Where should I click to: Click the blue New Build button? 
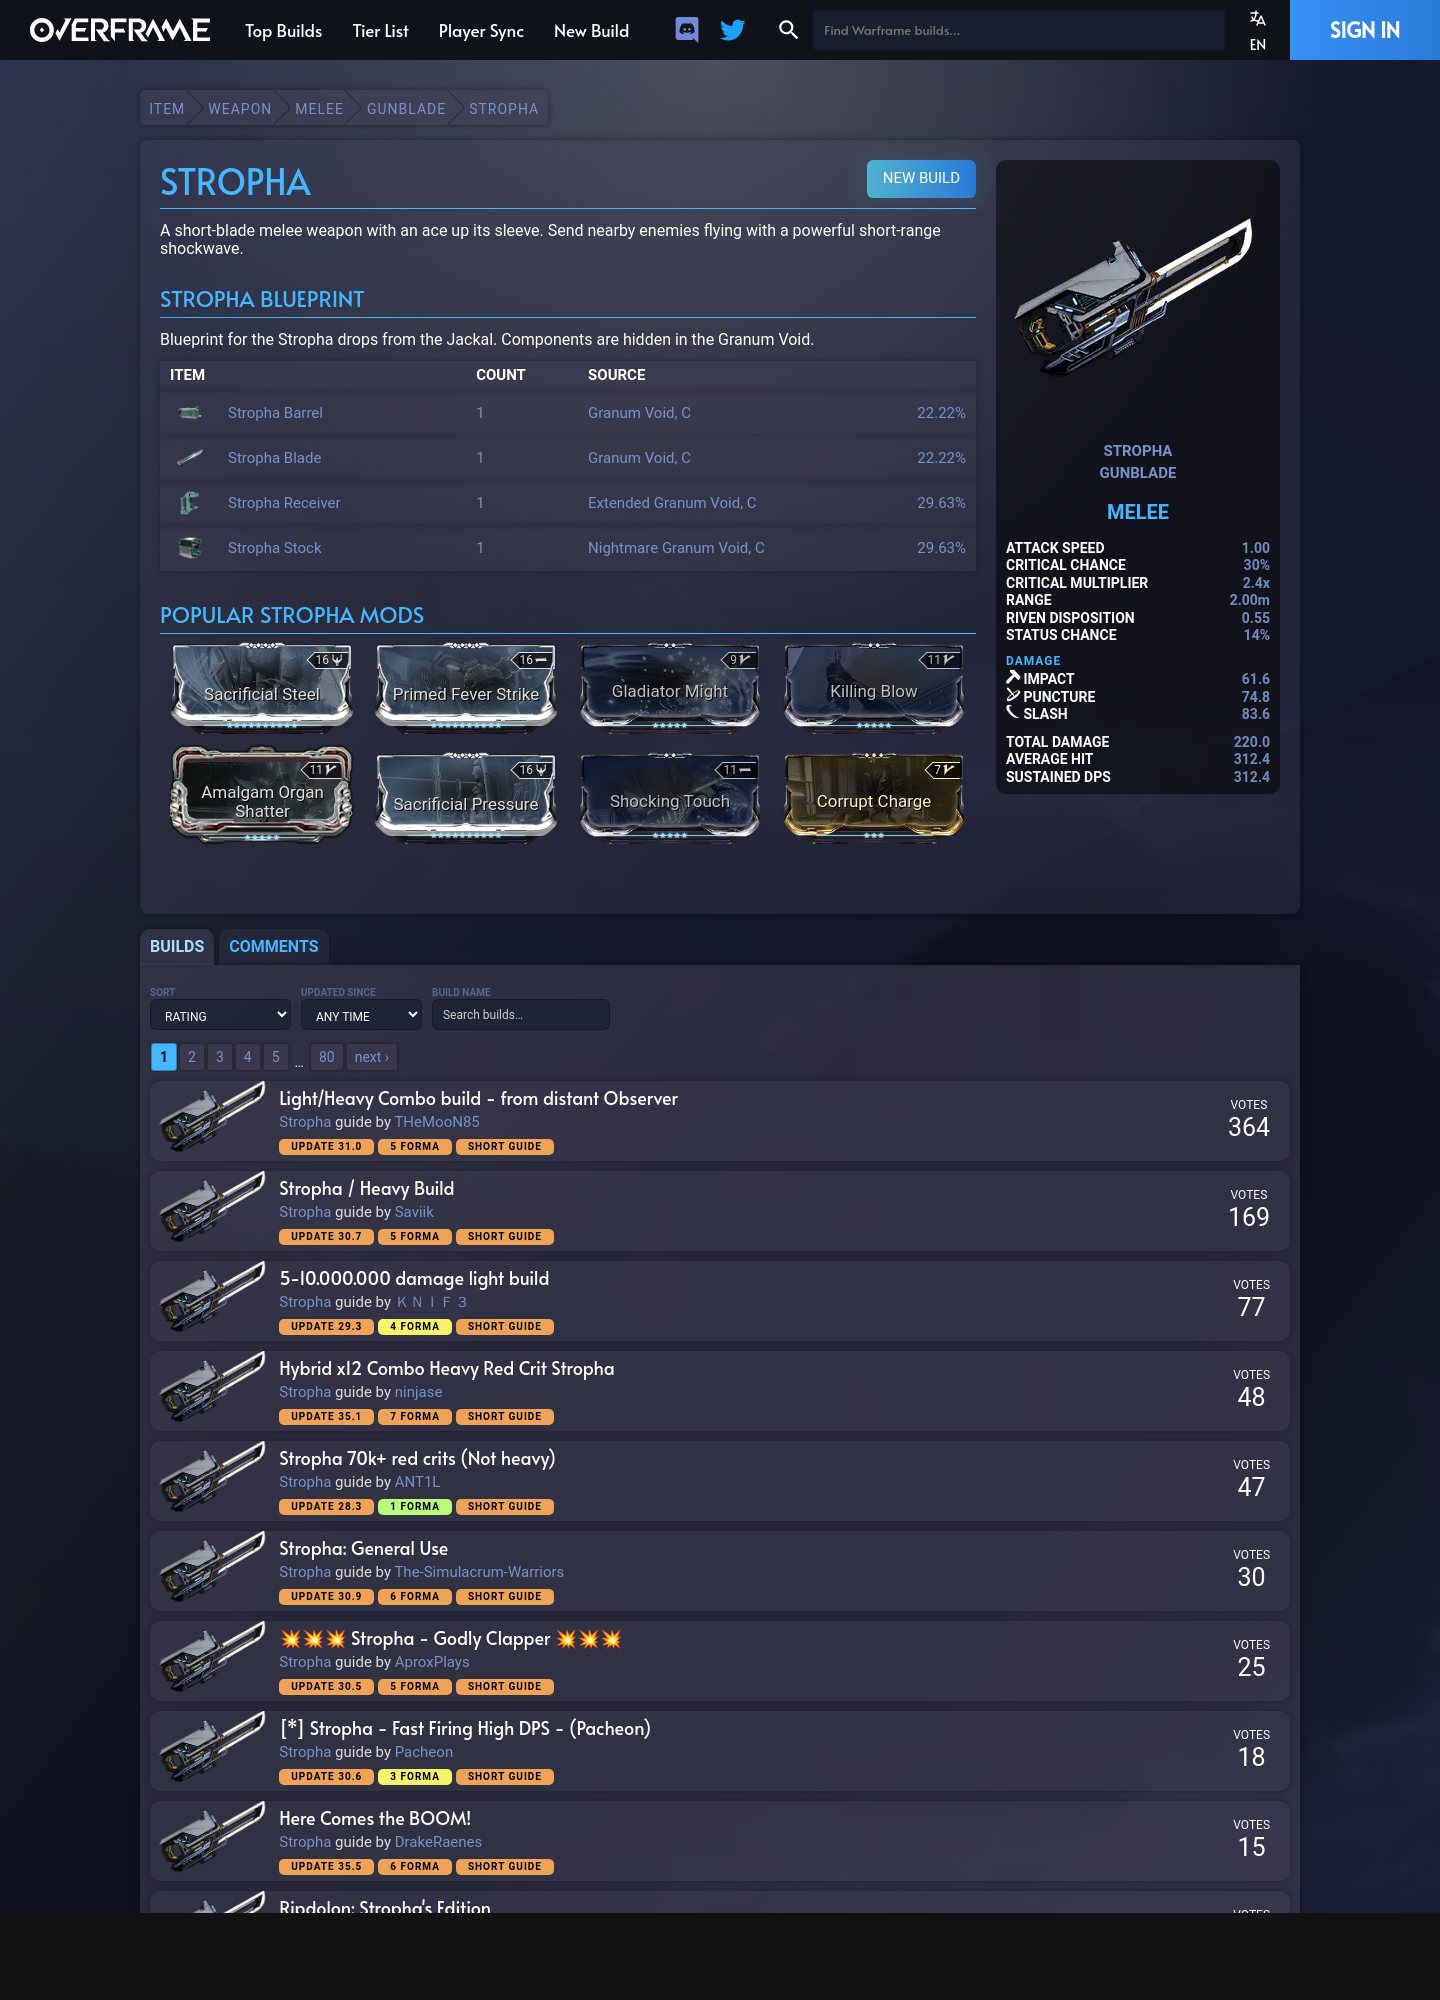click(921, 178)
